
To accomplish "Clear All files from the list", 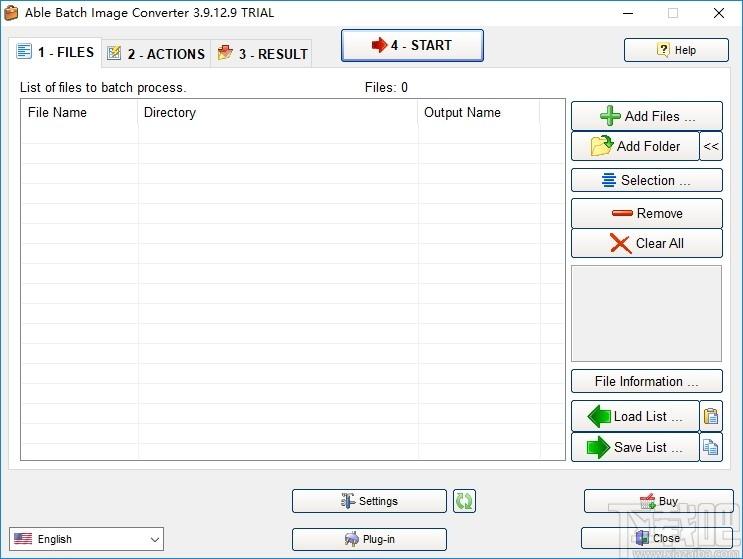I will click(647, 243).
